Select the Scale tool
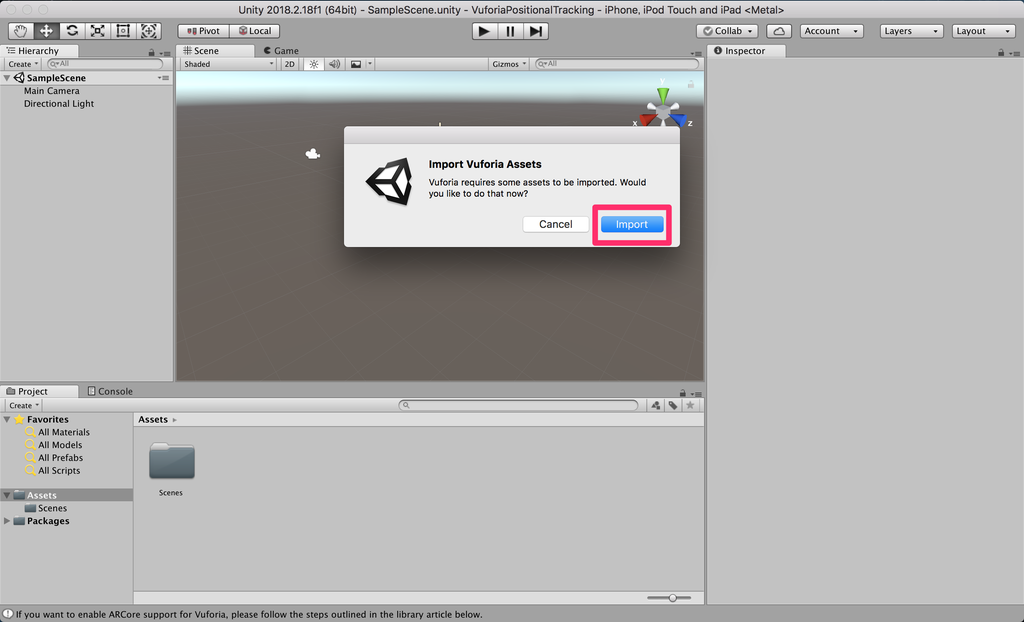This screenshot has height=622, width=1024. click(97, 31)
